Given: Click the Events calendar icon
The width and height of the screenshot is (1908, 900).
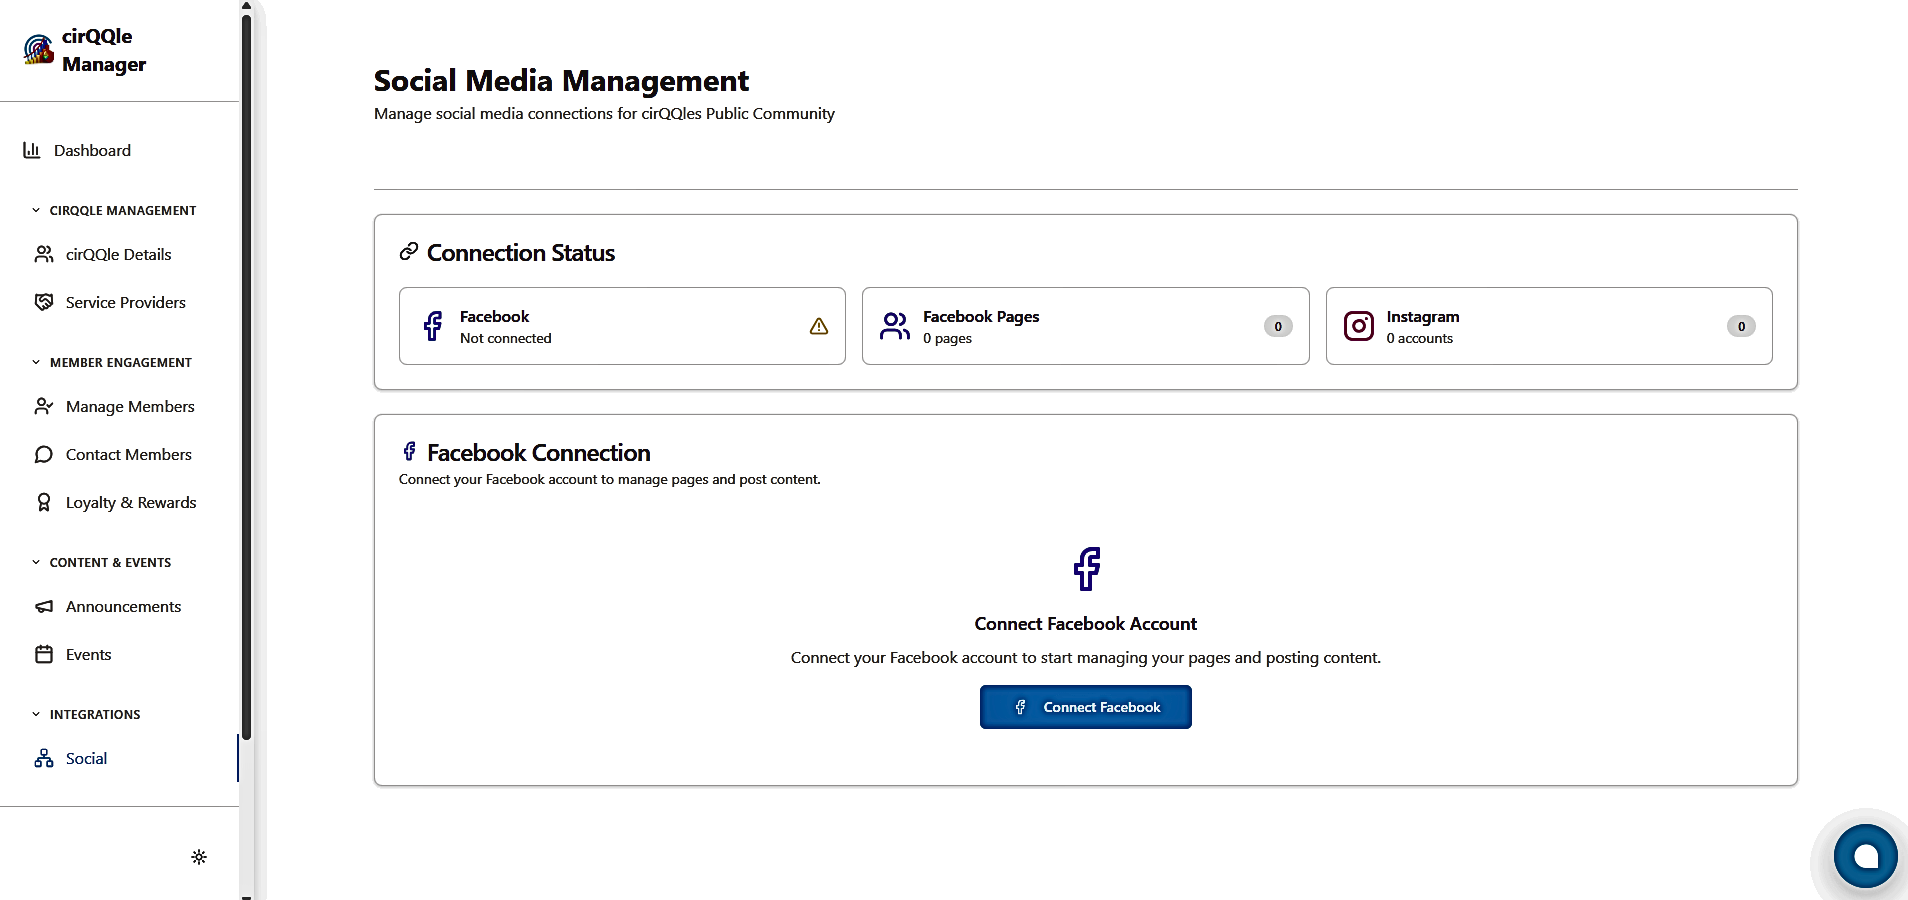Looking at the screenshot, I should click(44, 654).
